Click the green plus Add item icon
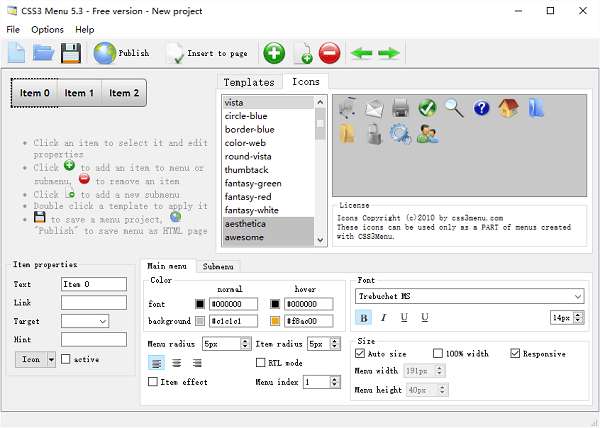The width and height of the screenshot is (600, 428). 274,53
